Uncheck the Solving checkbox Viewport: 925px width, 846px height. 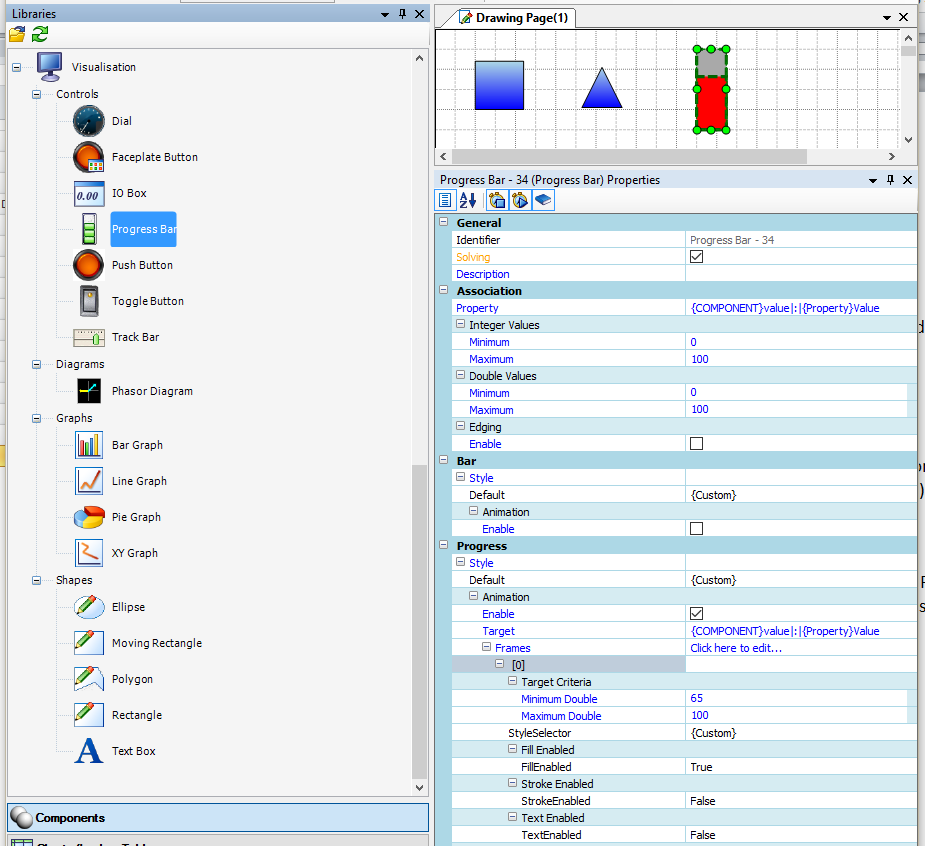tap(697, 257)
